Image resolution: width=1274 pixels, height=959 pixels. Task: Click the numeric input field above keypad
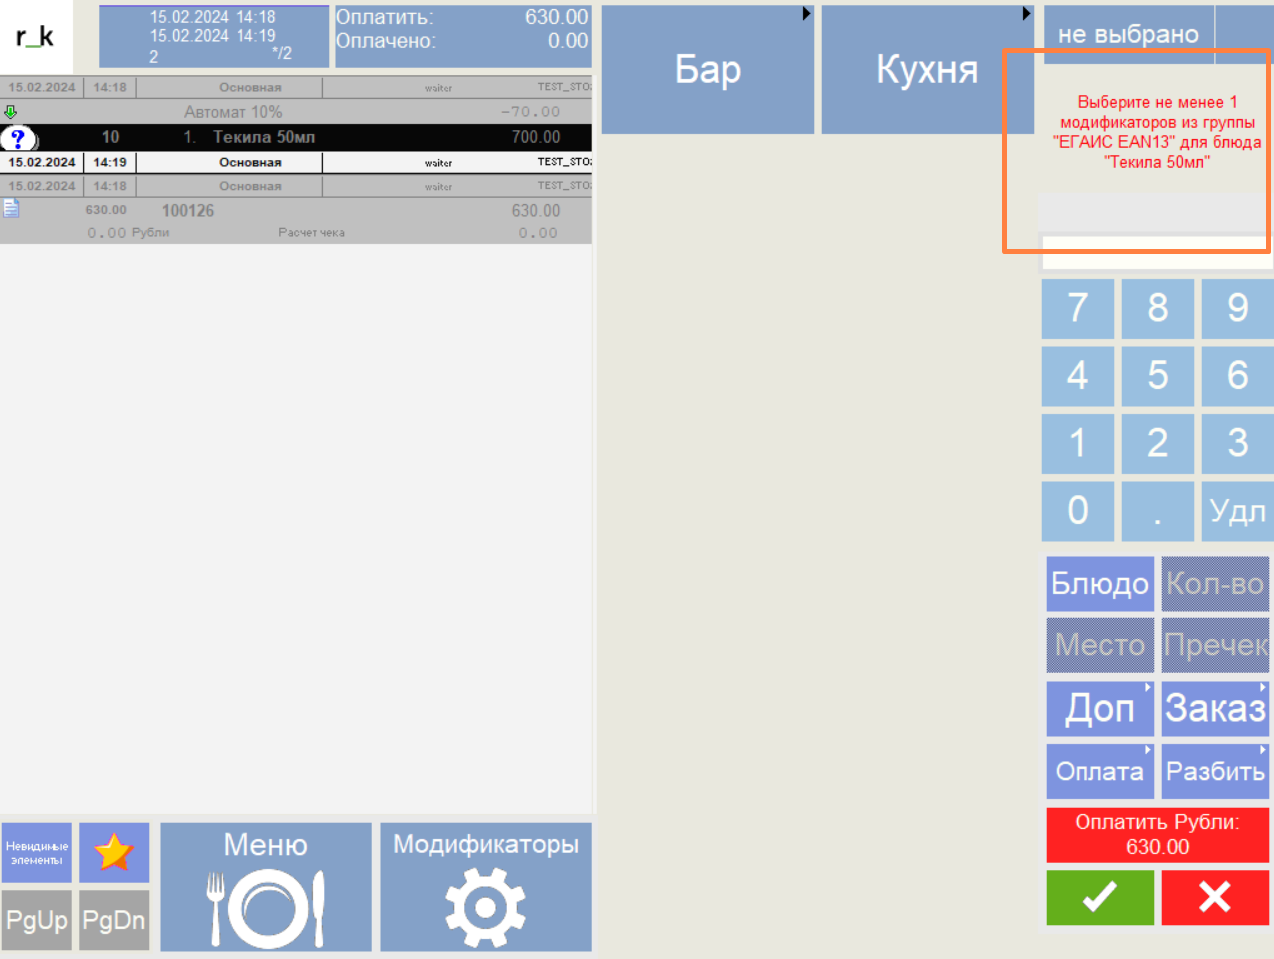pyautogui.click(x=1155, y=252)
